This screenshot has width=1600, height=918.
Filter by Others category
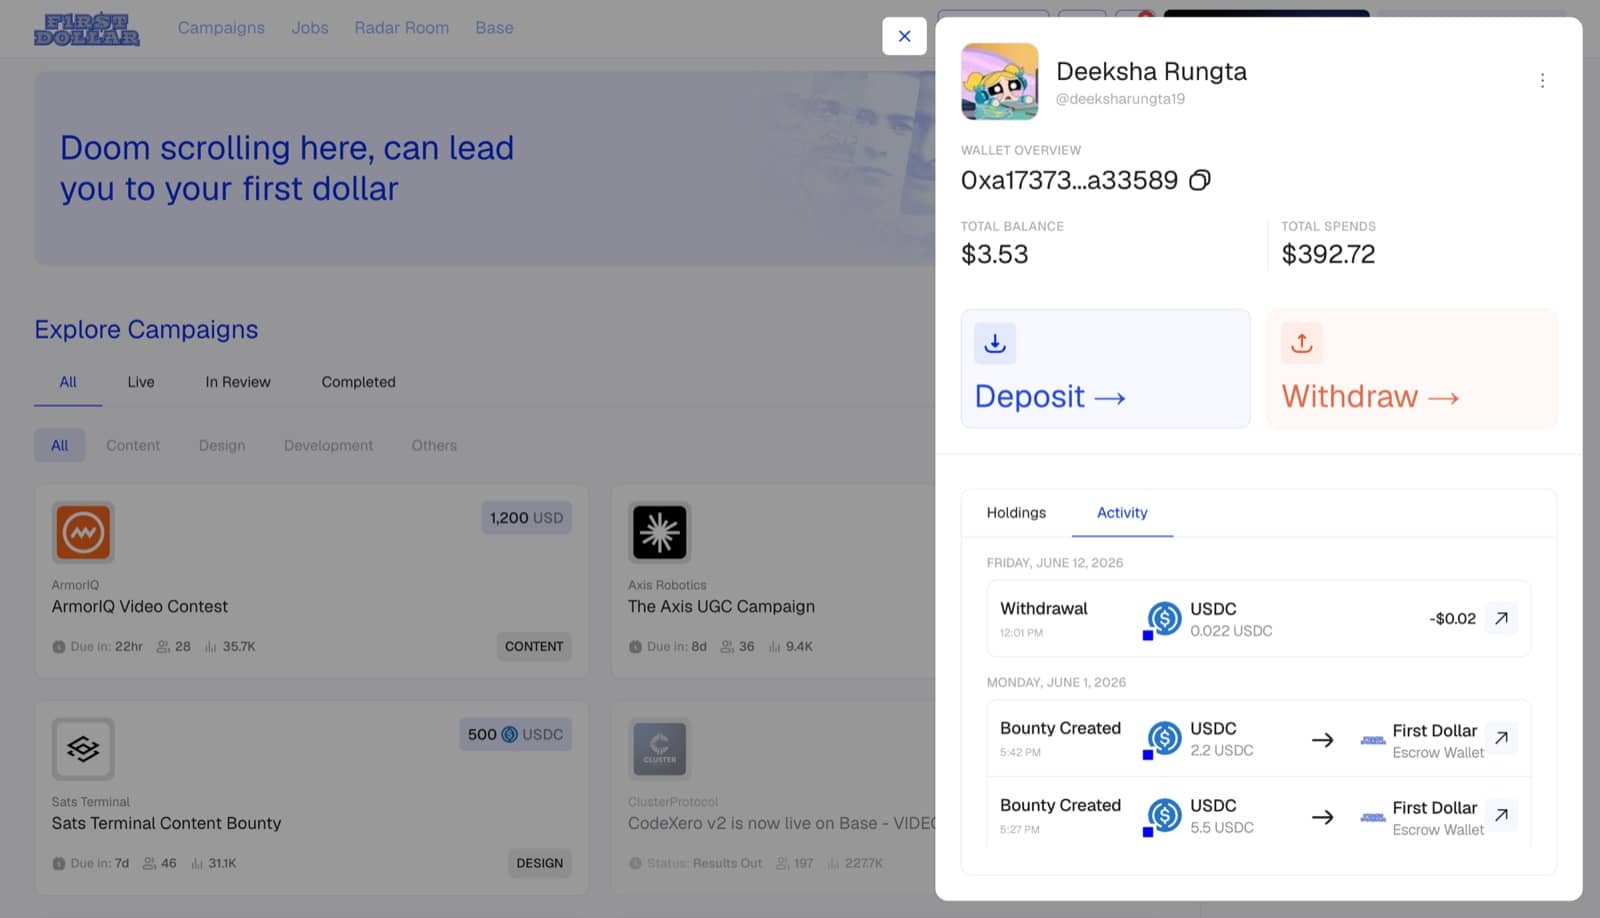pos(434,445)
